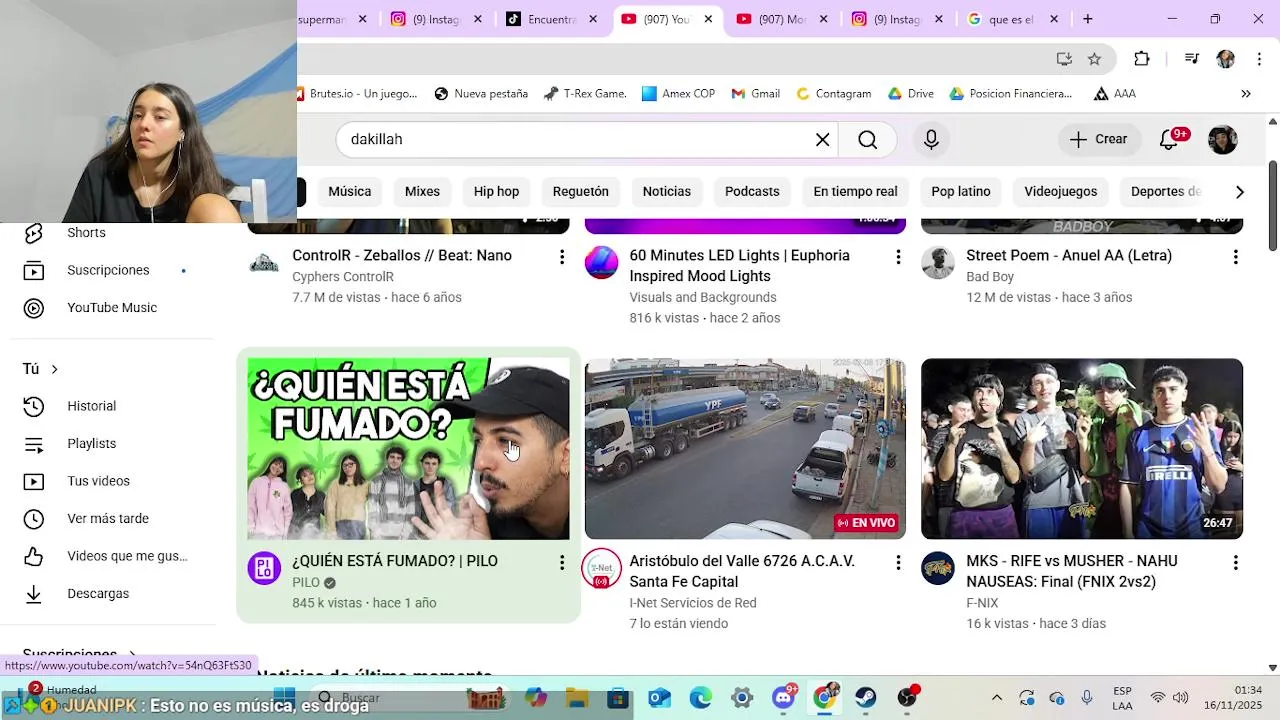Open the I-Net Servicios de Red avatar

click(601, 568)
